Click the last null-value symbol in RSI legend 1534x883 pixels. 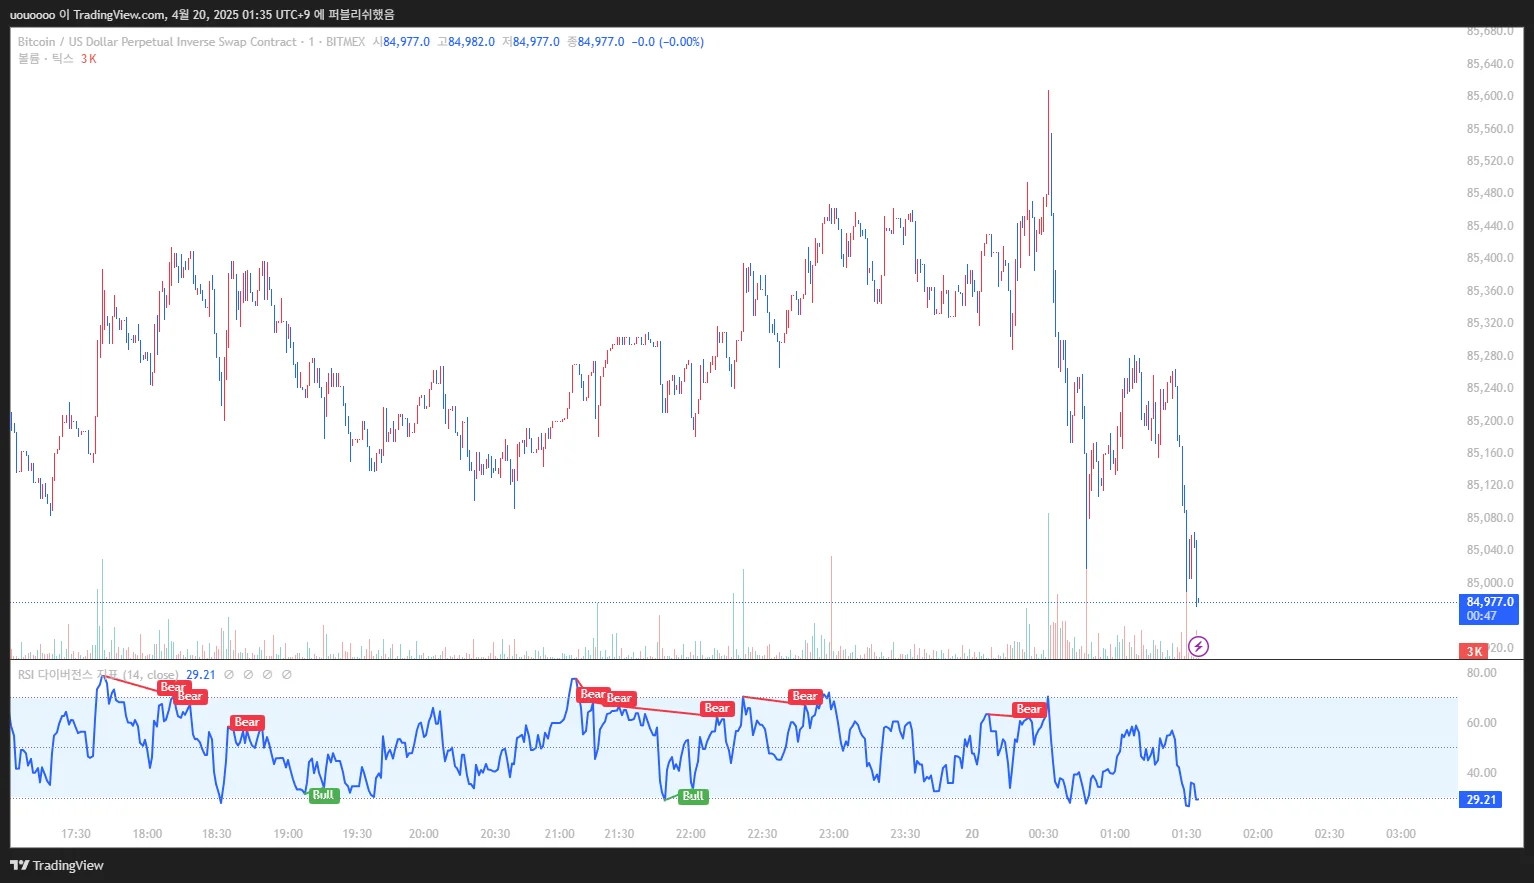point(287,675)
